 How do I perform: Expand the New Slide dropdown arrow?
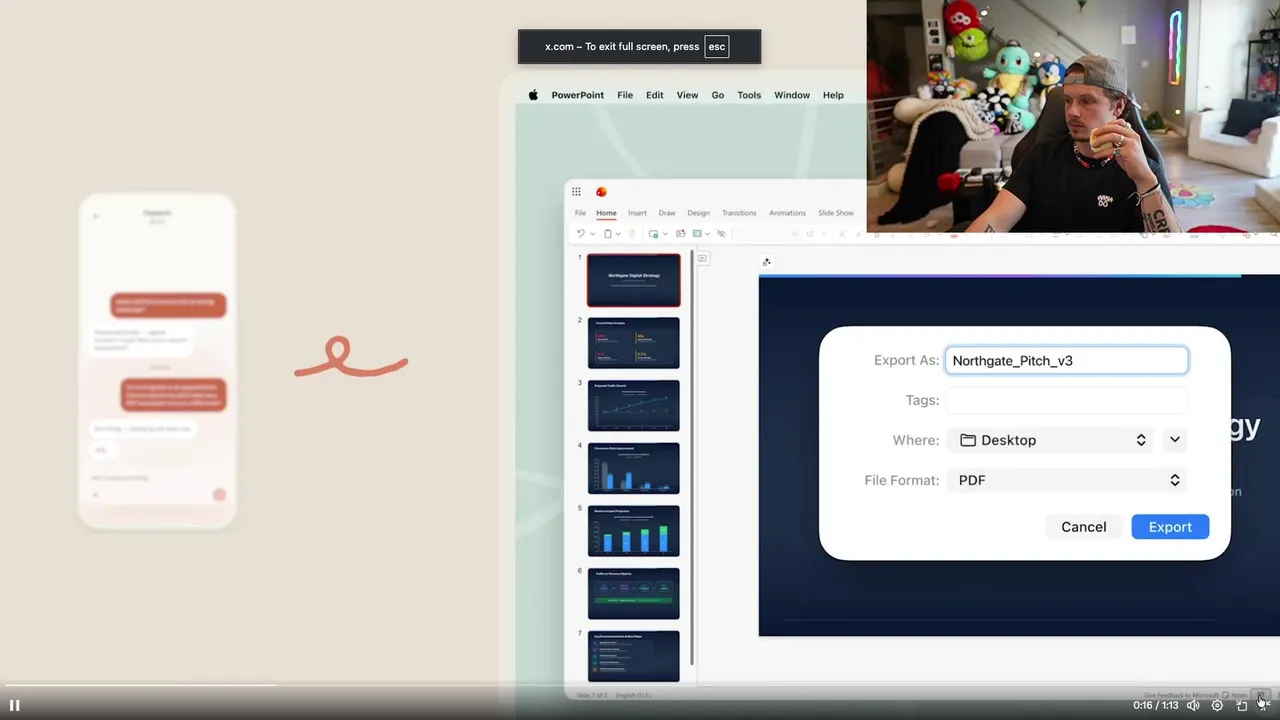click(x=664, y=234)
